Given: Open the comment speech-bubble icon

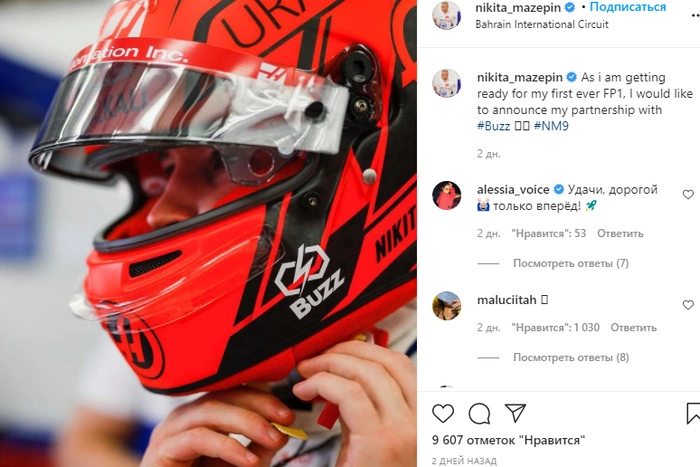Looking at the screenshot, I should 479,414.
